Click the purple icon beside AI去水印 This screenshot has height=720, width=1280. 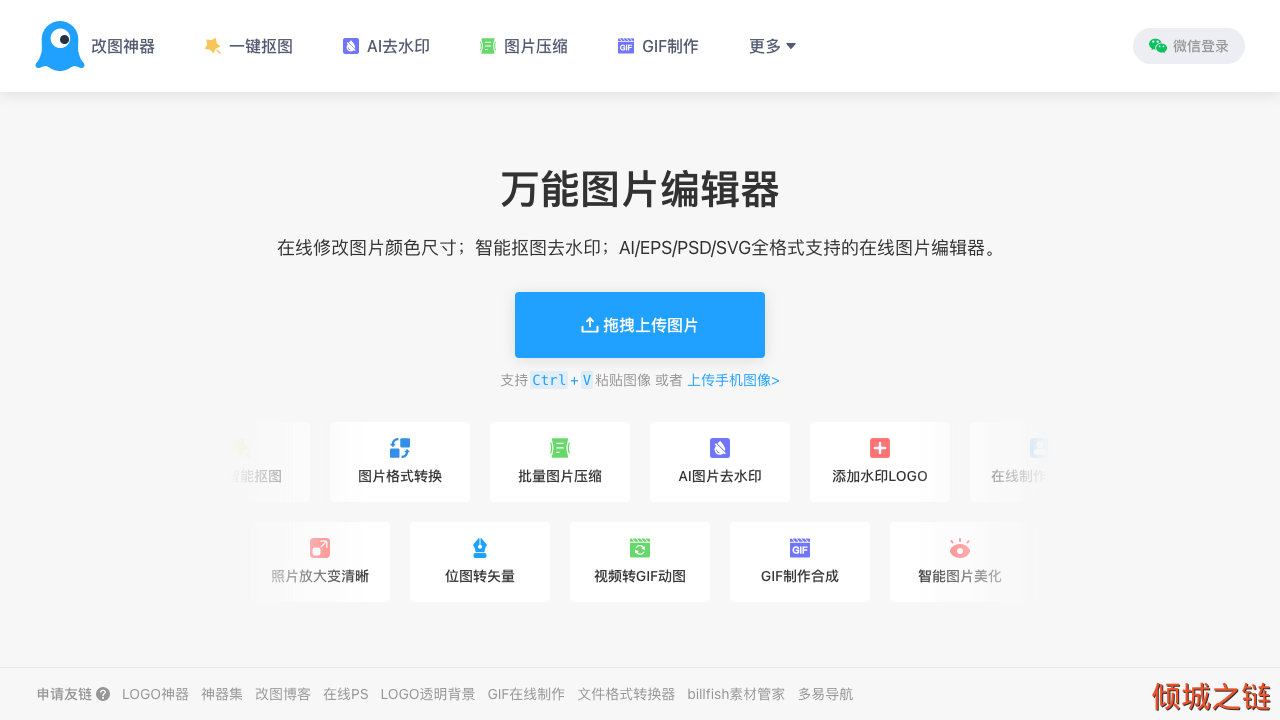click(x=351, y=46)
